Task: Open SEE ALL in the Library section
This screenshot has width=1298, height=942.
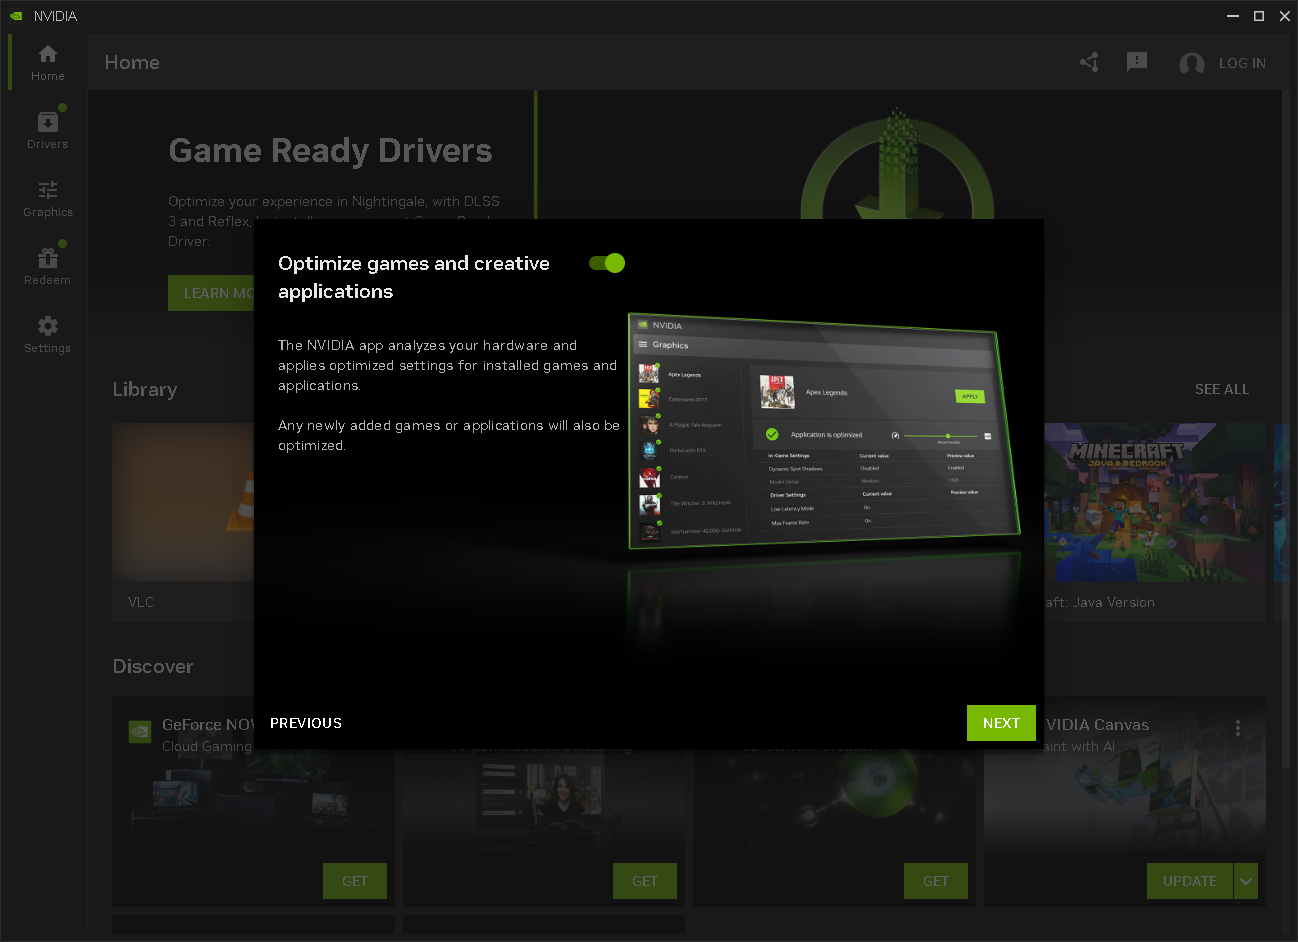Action: pos(1221,389)
